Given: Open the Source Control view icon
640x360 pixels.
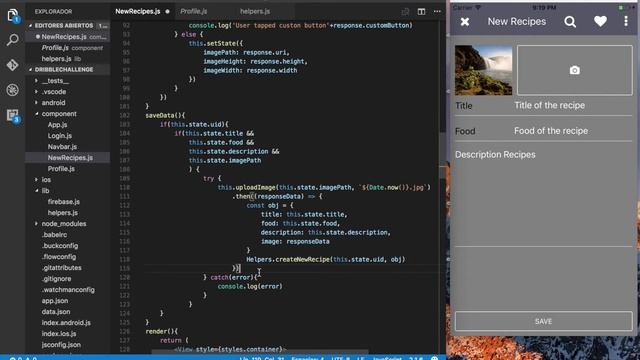Looking at the screenshot, I should click(12, 65).
